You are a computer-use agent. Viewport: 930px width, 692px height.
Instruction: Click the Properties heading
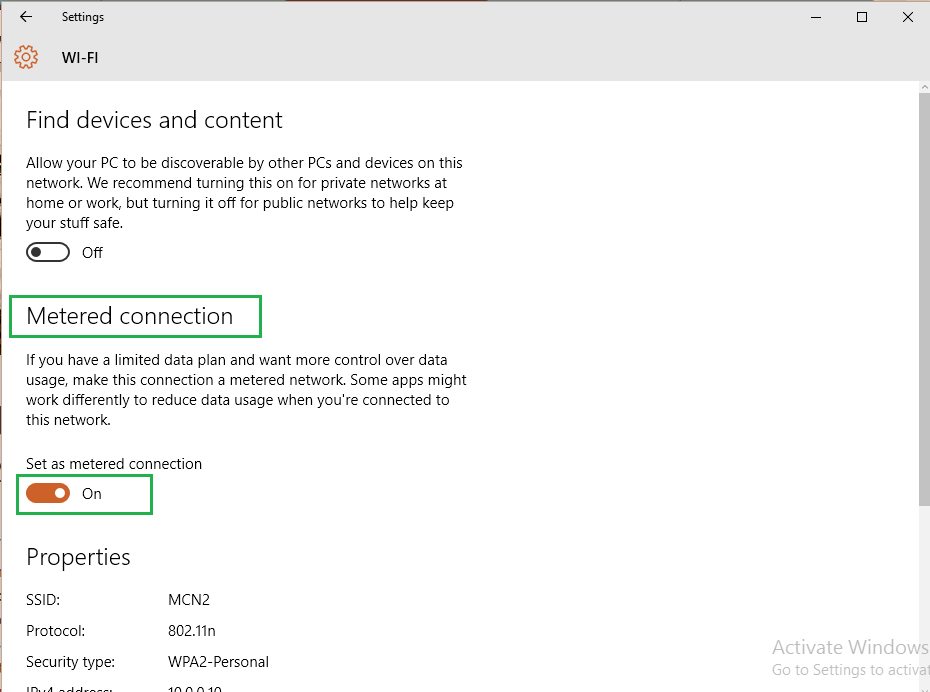coord(78,557)
